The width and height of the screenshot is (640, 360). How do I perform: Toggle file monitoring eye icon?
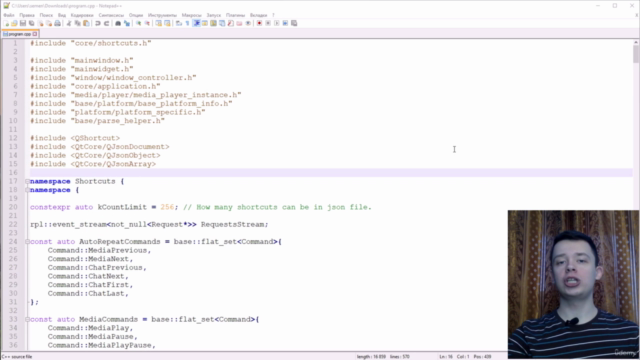248,23
